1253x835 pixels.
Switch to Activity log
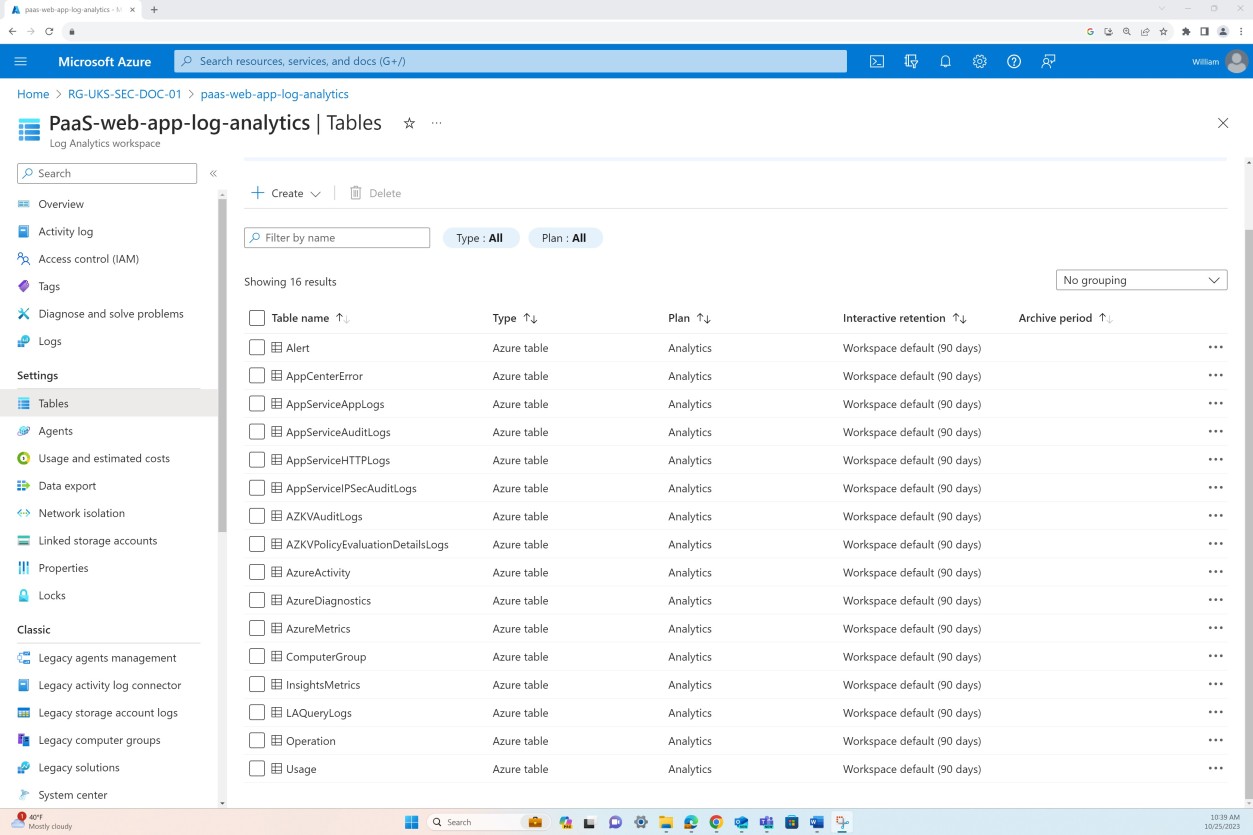(65, 231)
